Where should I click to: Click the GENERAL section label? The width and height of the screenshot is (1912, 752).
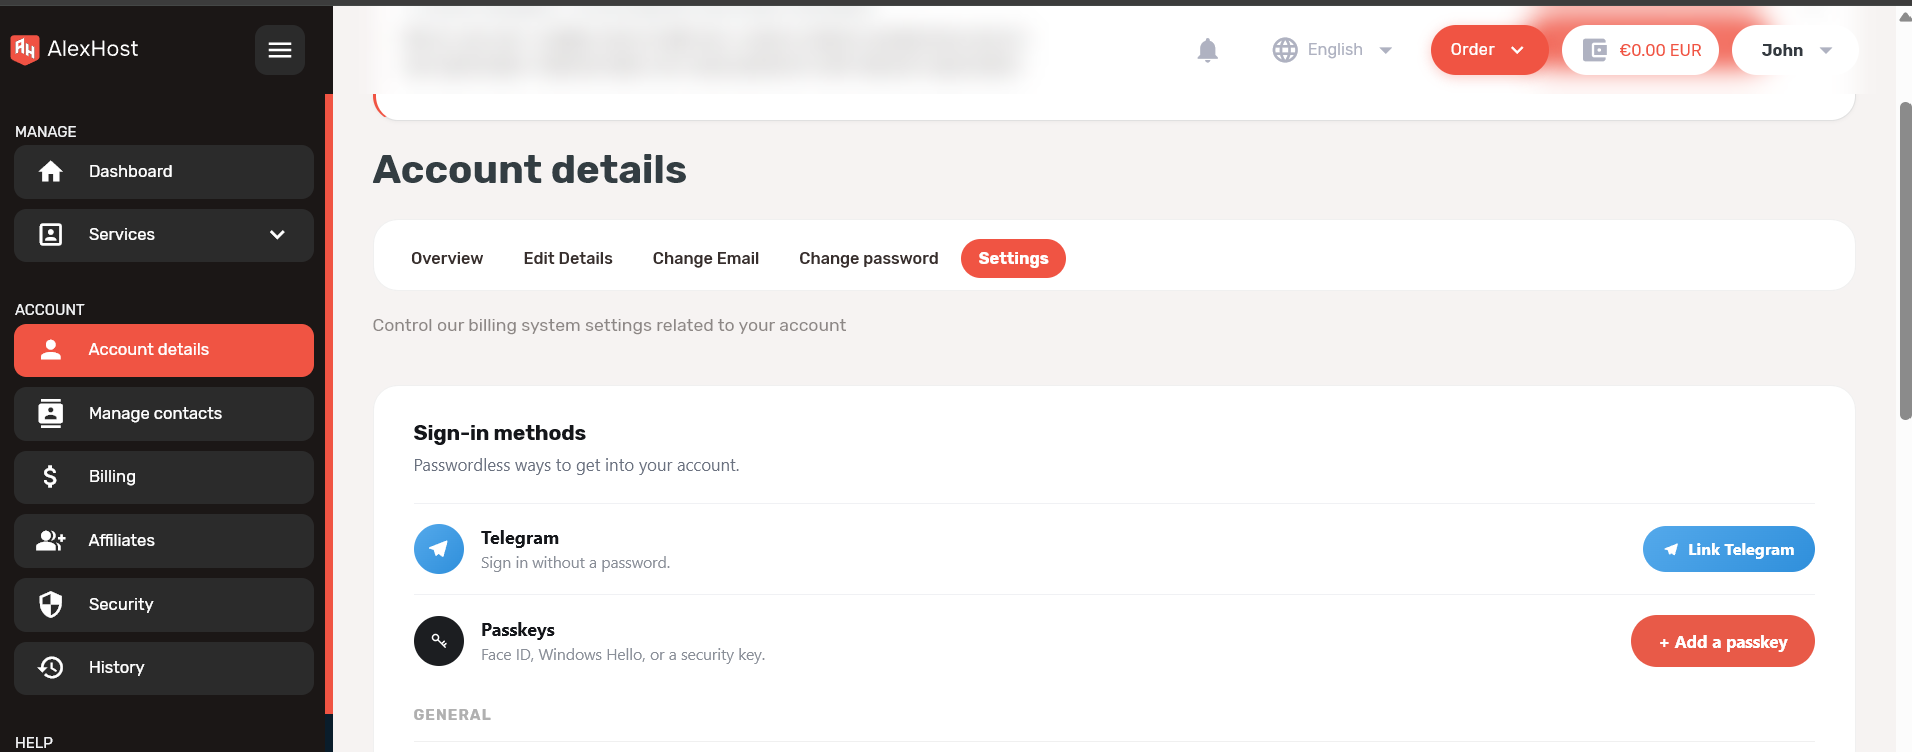(x=452, y=715)
